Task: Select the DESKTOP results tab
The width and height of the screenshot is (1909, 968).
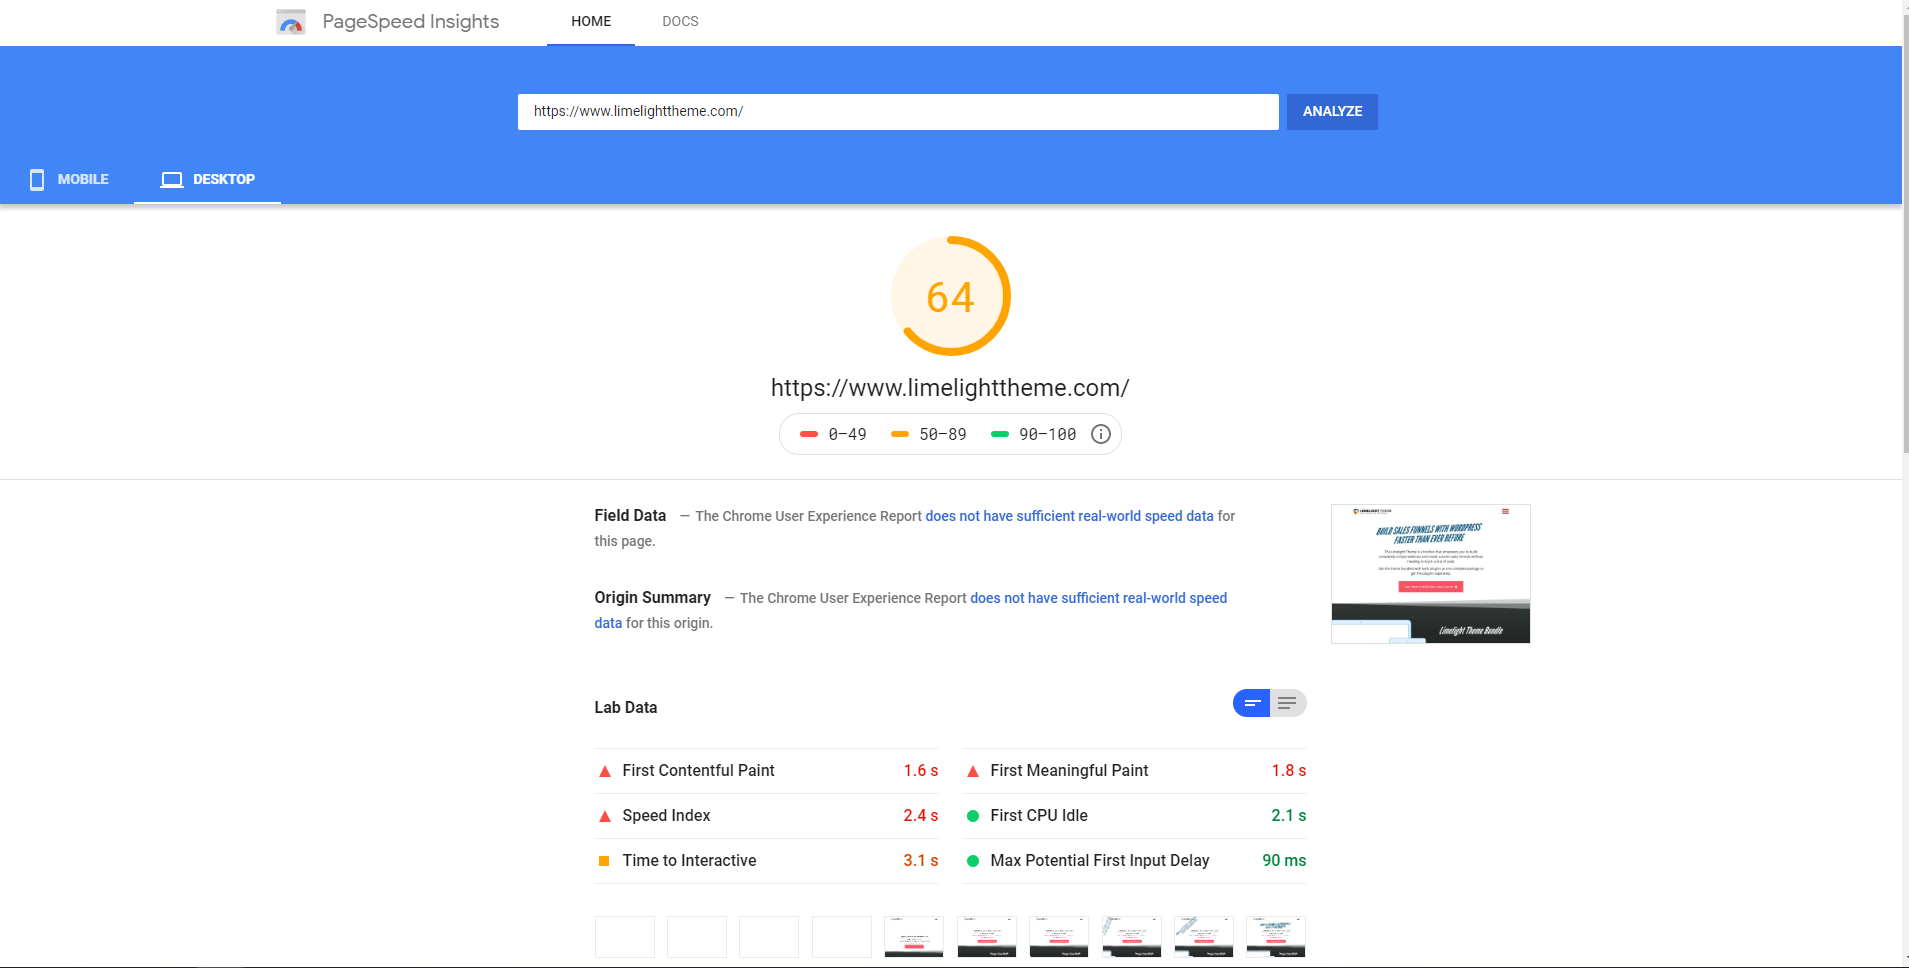Action: click(208, 180)
